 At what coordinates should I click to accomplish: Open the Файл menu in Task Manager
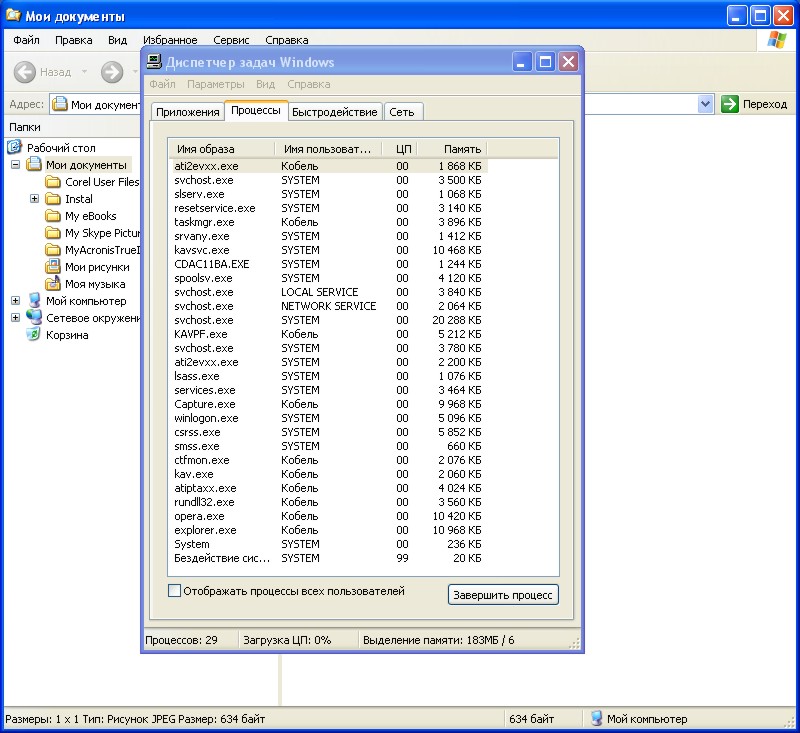(x=162, y=84)
